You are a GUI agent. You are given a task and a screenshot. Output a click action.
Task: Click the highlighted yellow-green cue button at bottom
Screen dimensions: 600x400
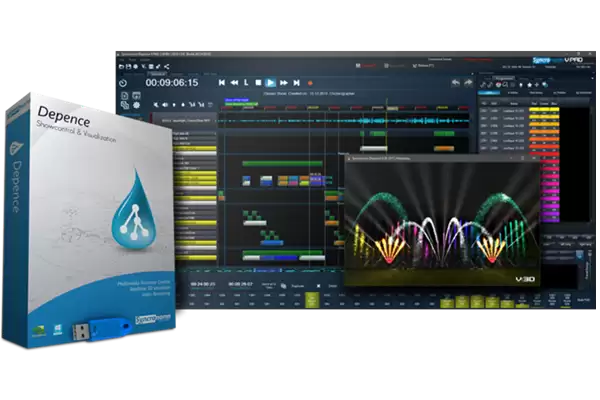312,299
